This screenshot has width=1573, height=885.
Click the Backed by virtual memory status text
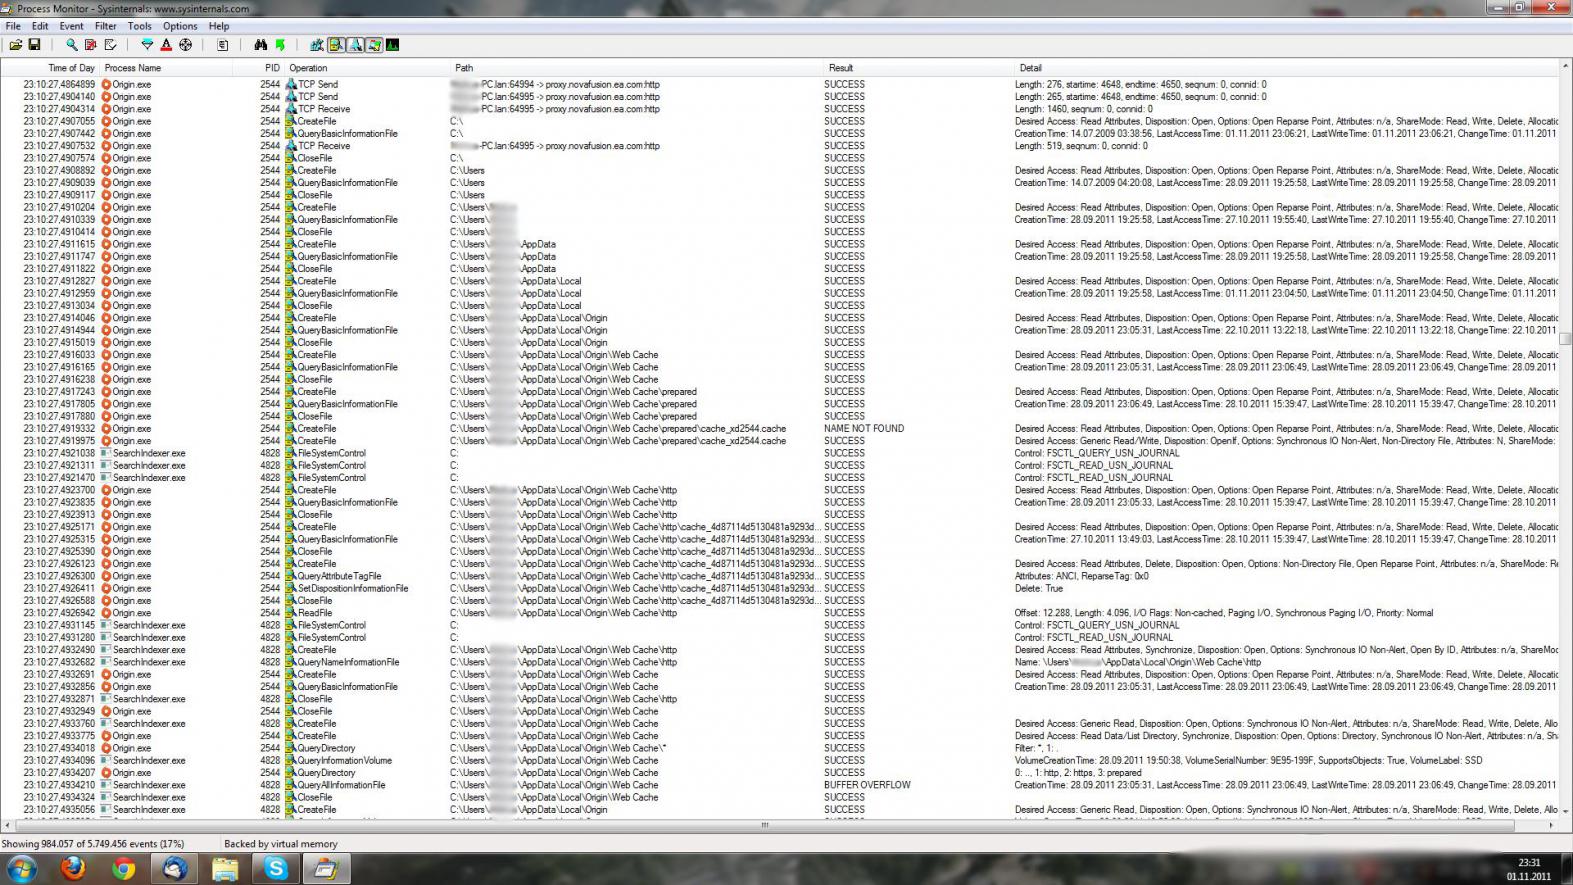point(281,844)
